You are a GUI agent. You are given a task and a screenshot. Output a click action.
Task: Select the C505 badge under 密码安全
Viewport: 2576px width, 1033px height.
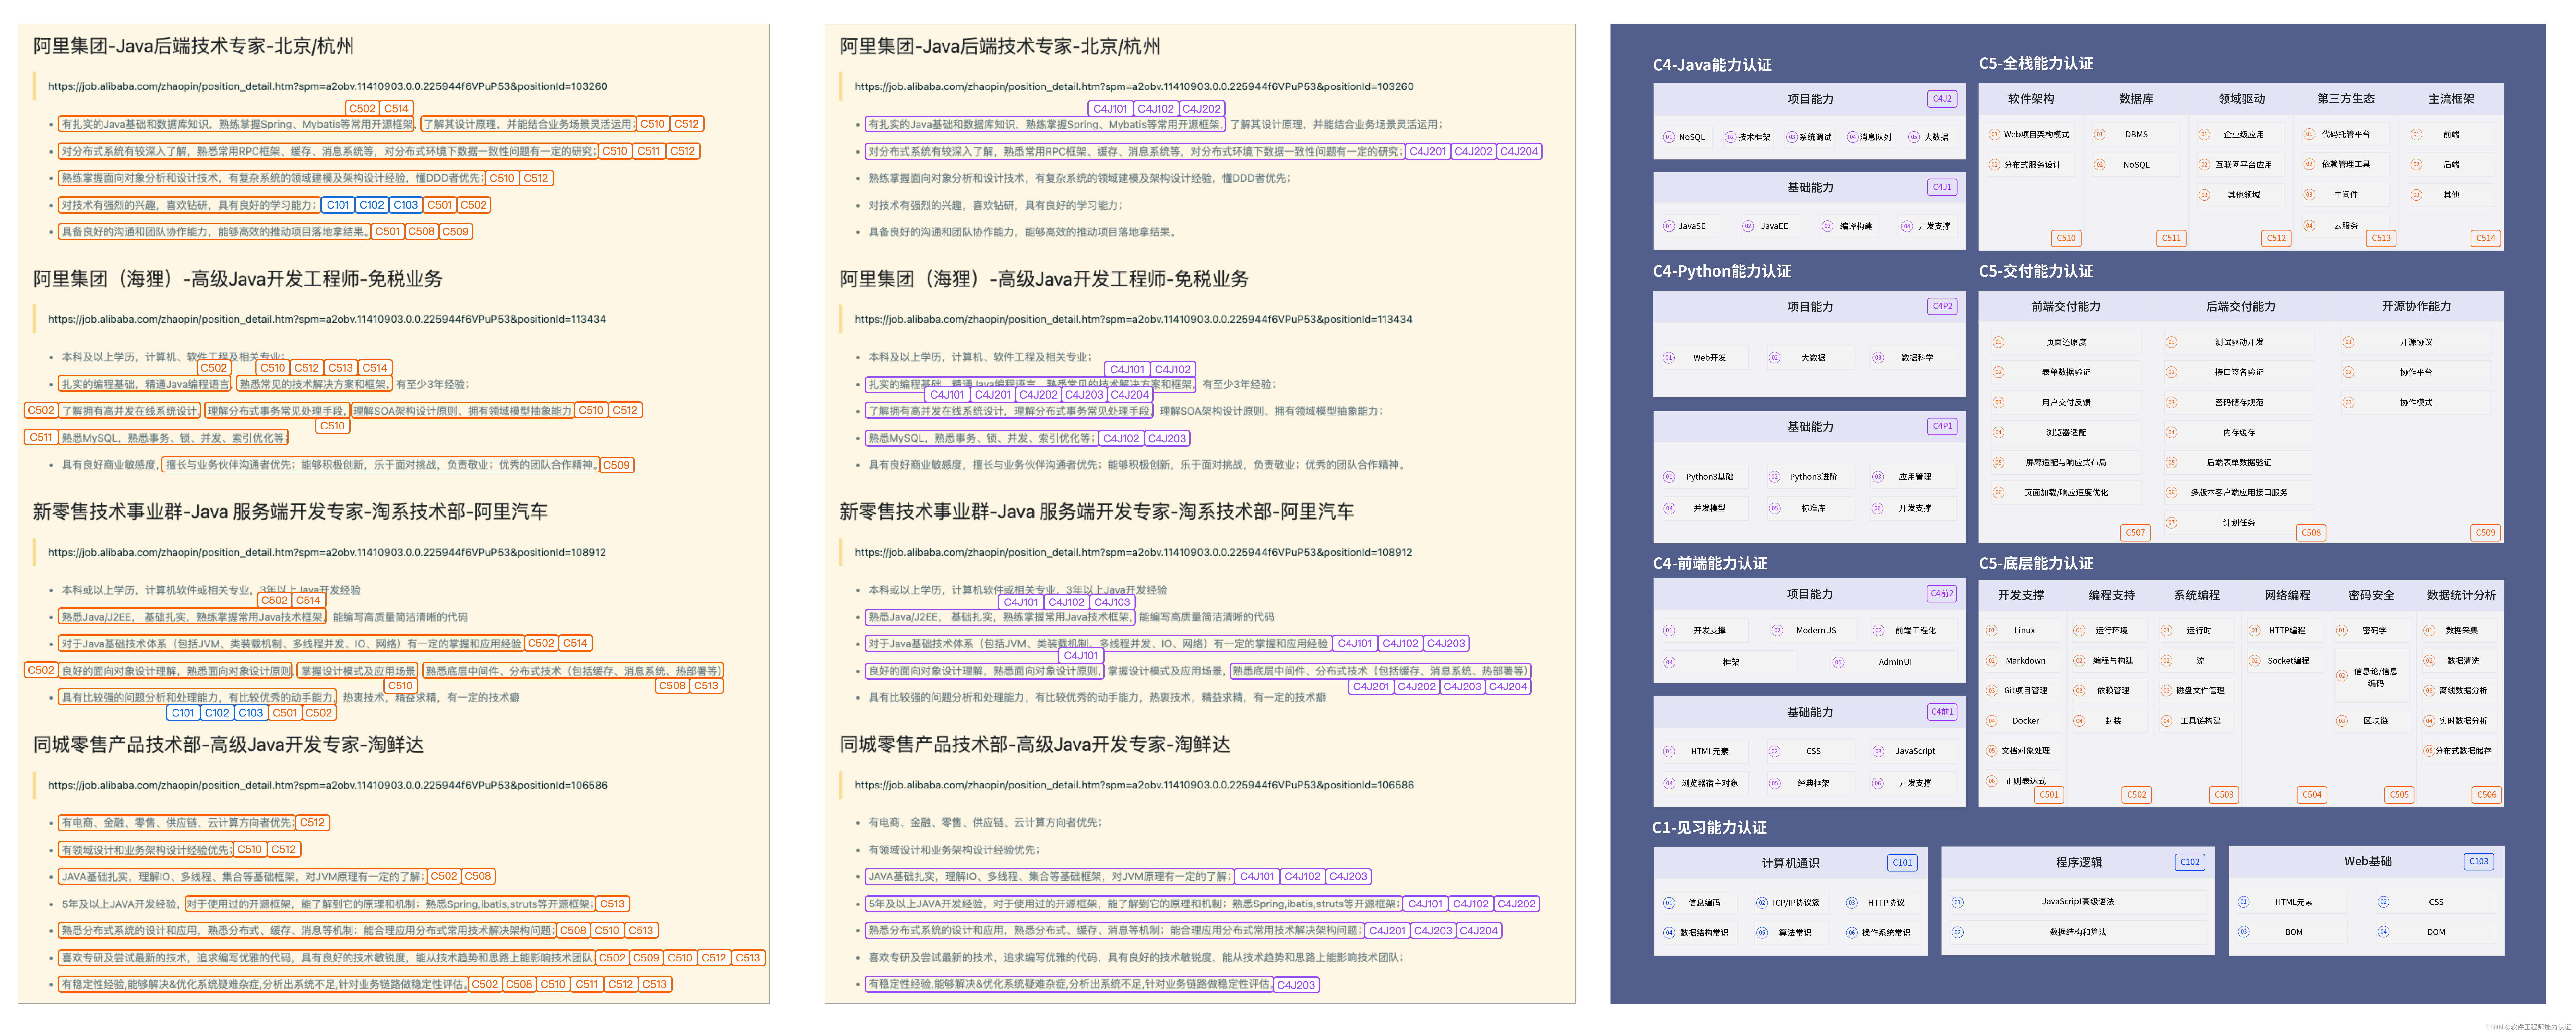coord(2399,795)
